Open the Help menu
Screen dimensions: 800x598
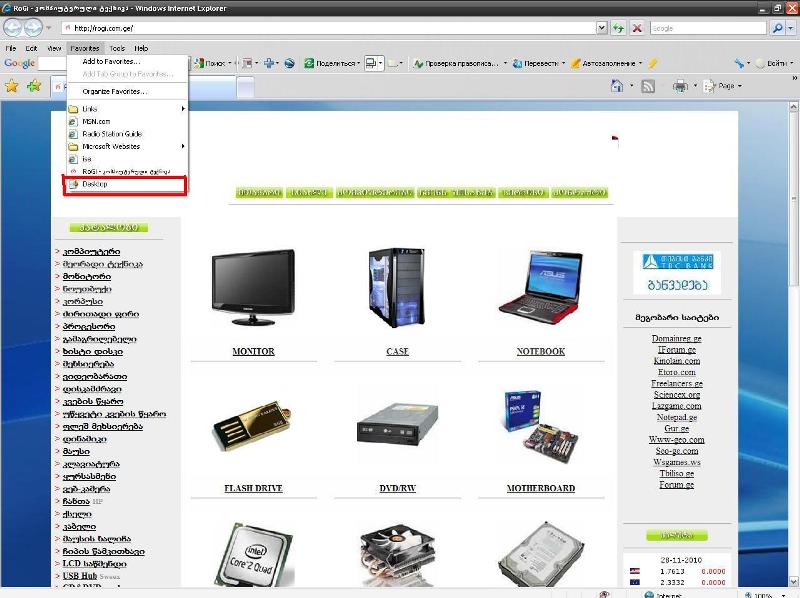tap(141, 48)
